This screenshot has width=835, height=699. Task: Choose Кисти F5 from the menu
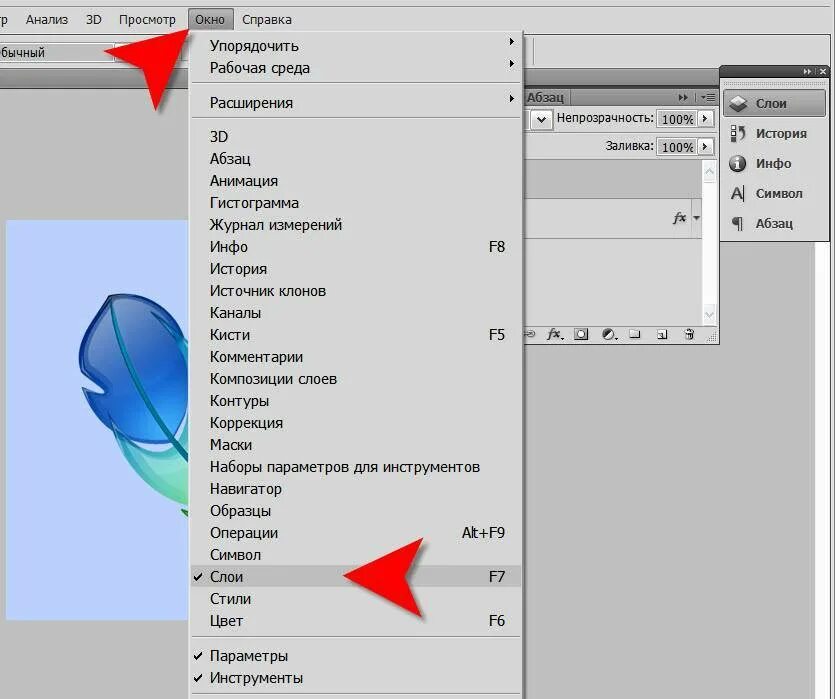(x=356, y=335)
